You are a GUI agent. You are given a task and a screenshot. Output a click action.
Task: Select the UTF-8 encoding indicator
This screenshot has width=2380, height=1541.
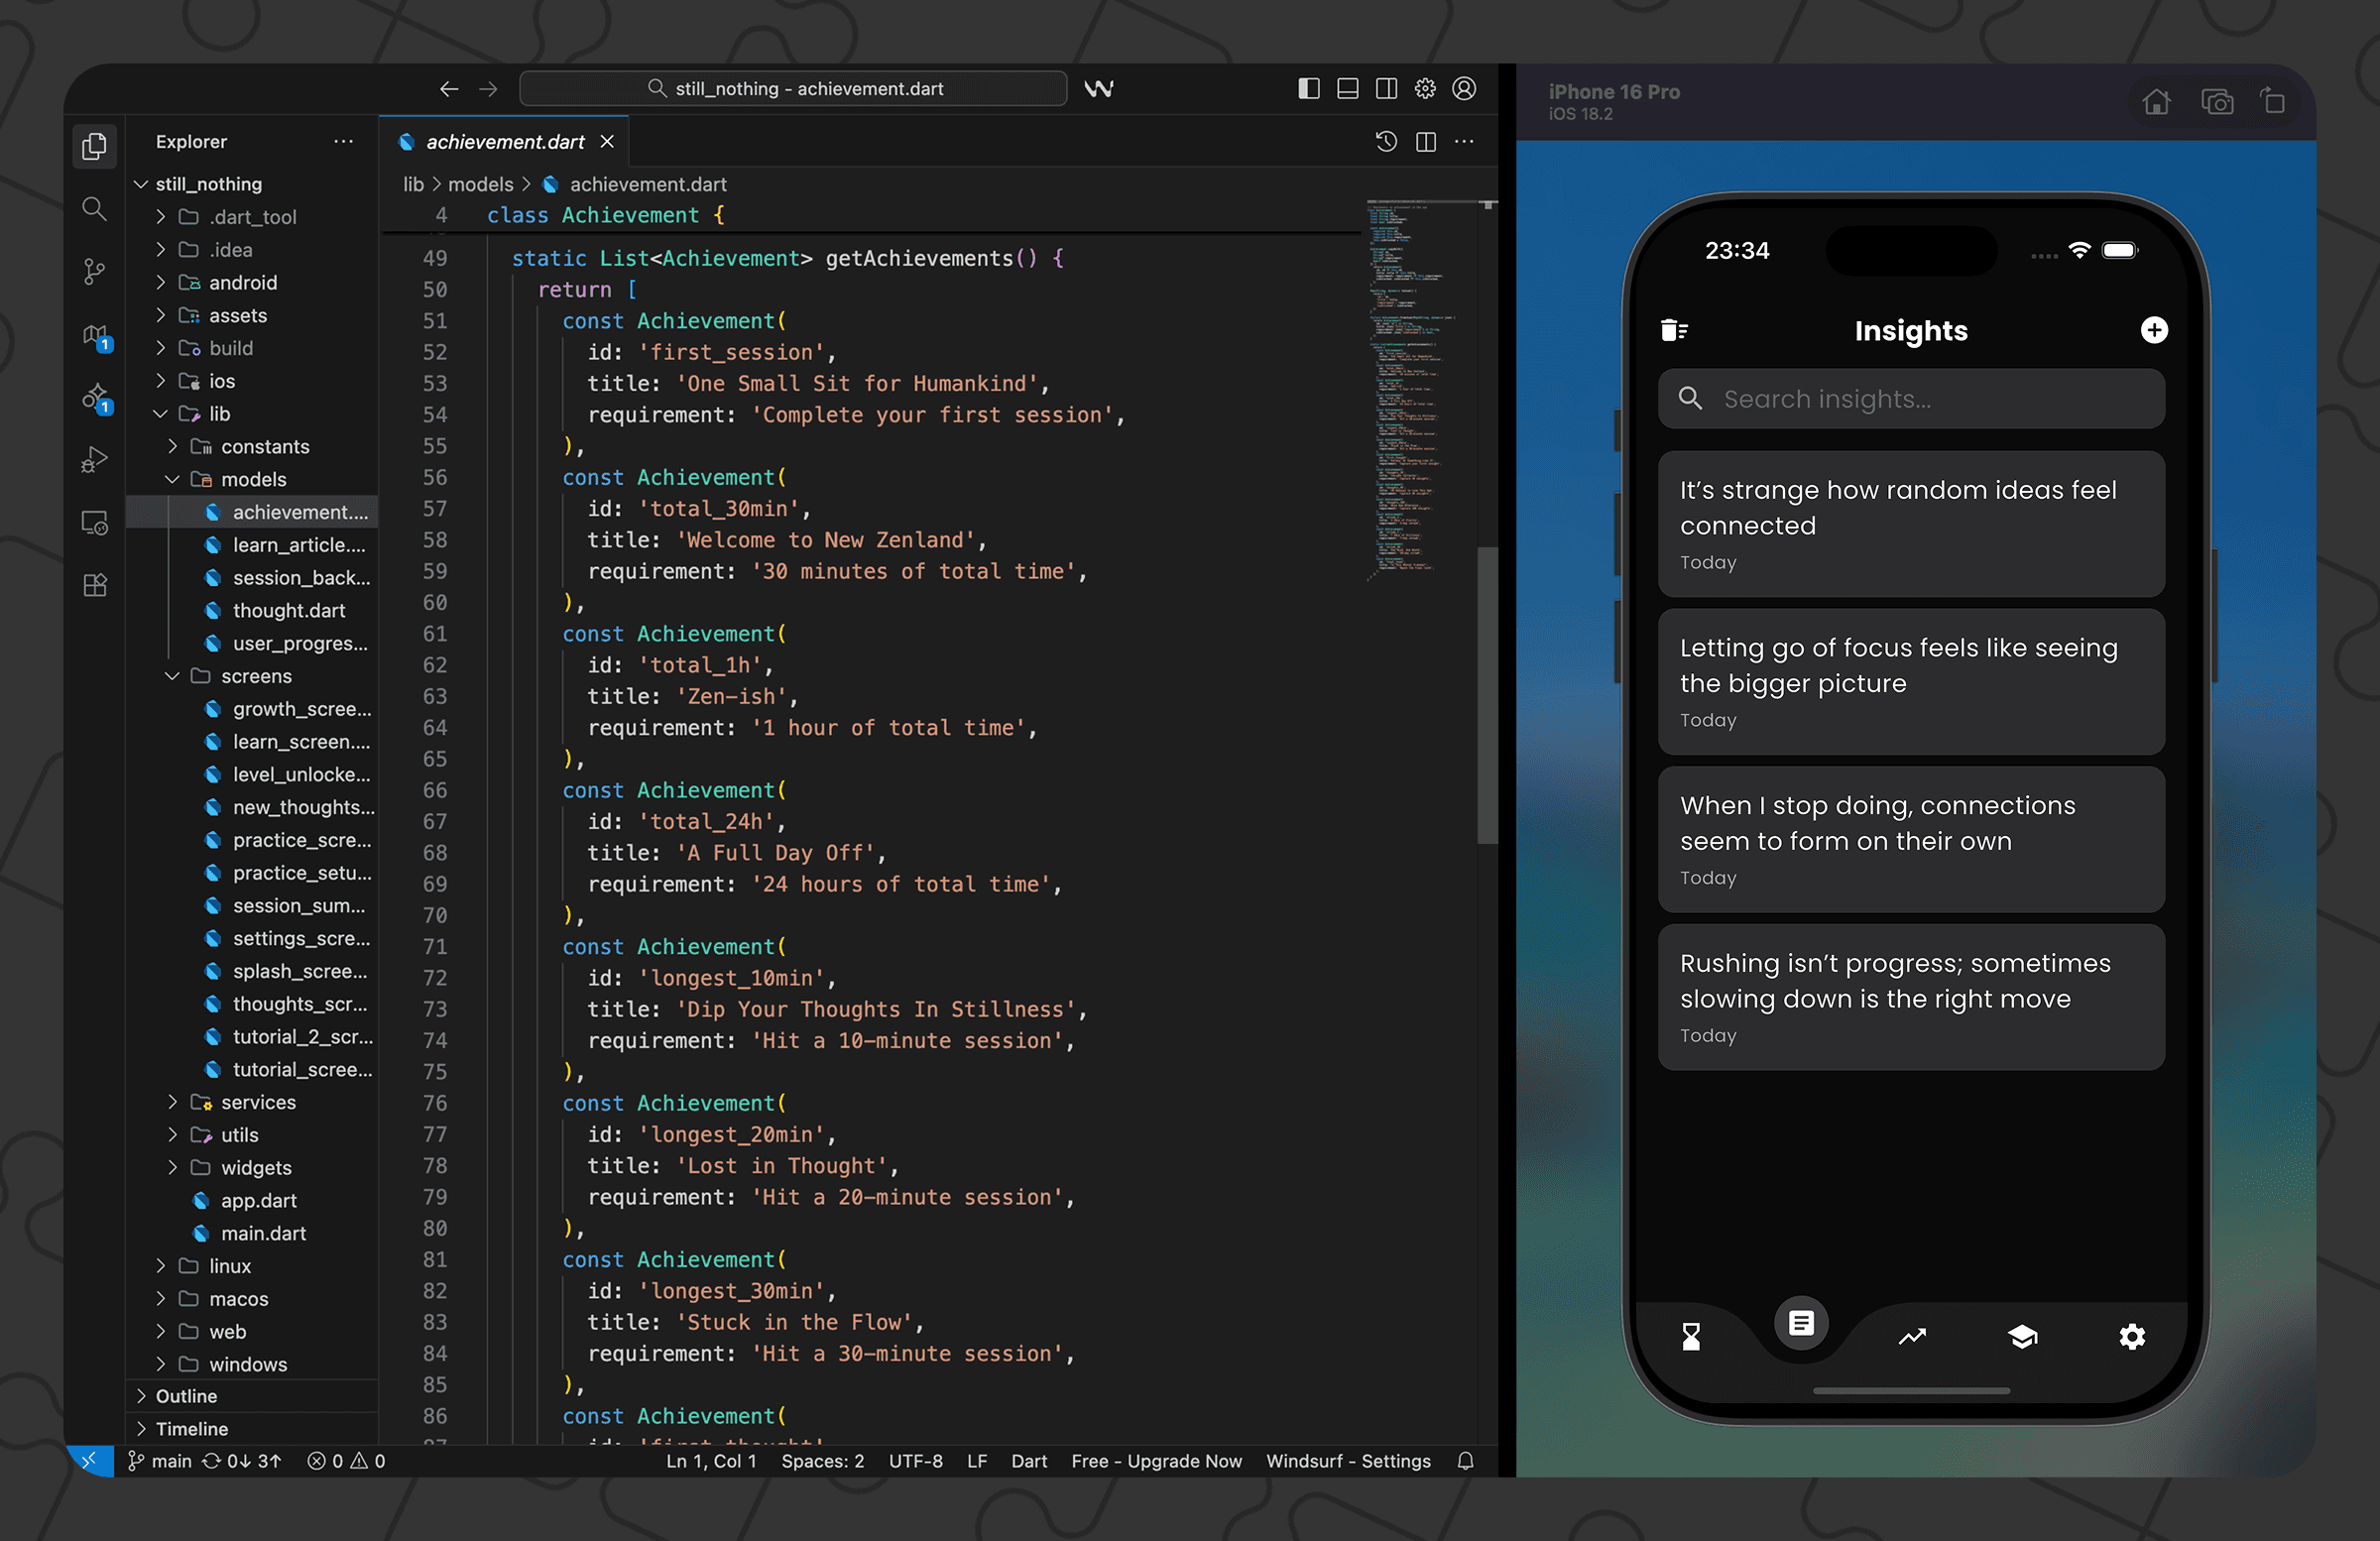click(x=915, y=1461)
